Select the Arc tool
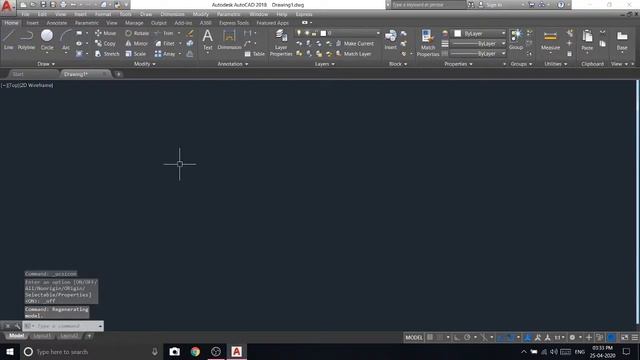Screen dimensions: 640x360 point(66,40)
